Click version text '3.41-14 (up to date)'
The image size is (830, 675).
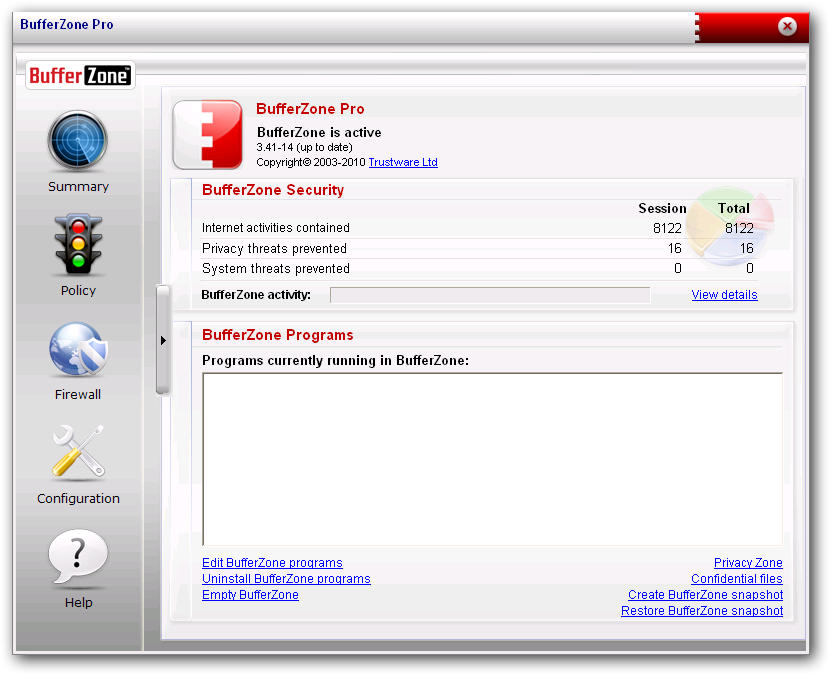click(x=304, y=147)
